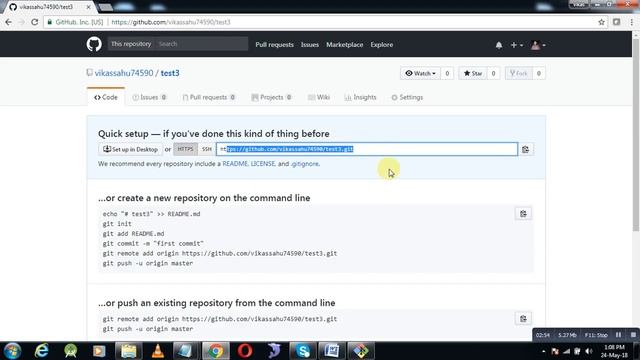Show hidden tray icons arrow
The height and width of the screenshot is (360, 640).
click(543, 351)
